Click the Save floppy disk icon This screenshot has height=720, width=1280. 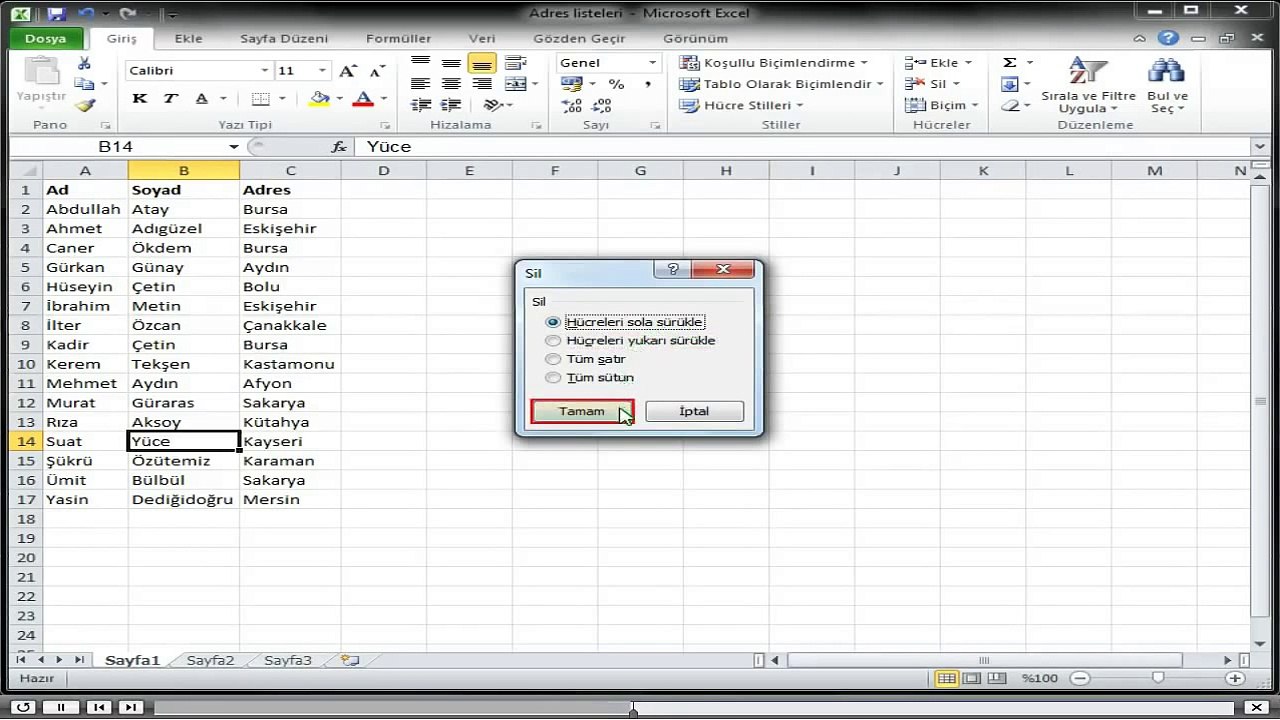pos(56,14)
